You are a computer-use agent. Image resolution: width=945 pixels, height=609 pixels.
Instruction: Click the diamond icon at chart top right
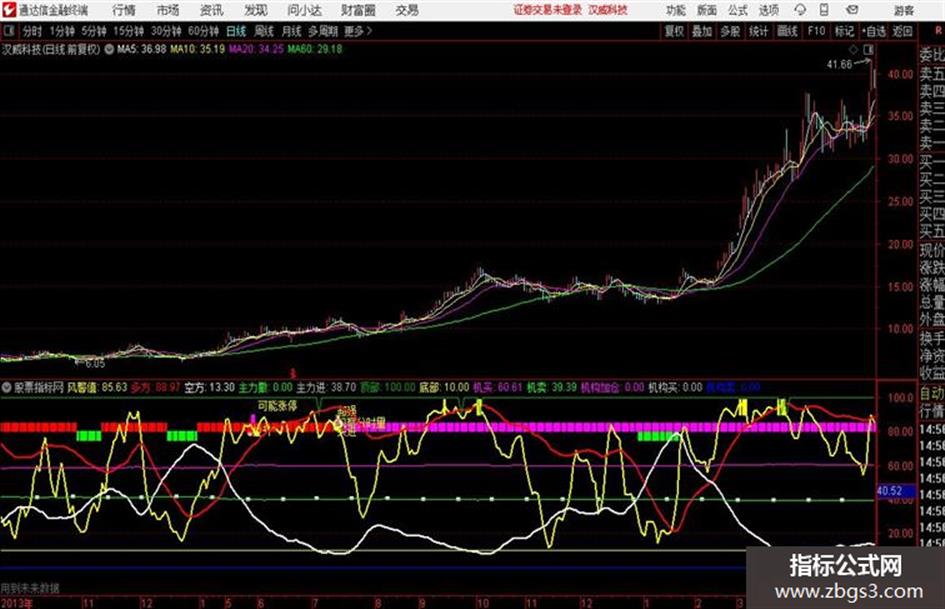tap(853, 49)
